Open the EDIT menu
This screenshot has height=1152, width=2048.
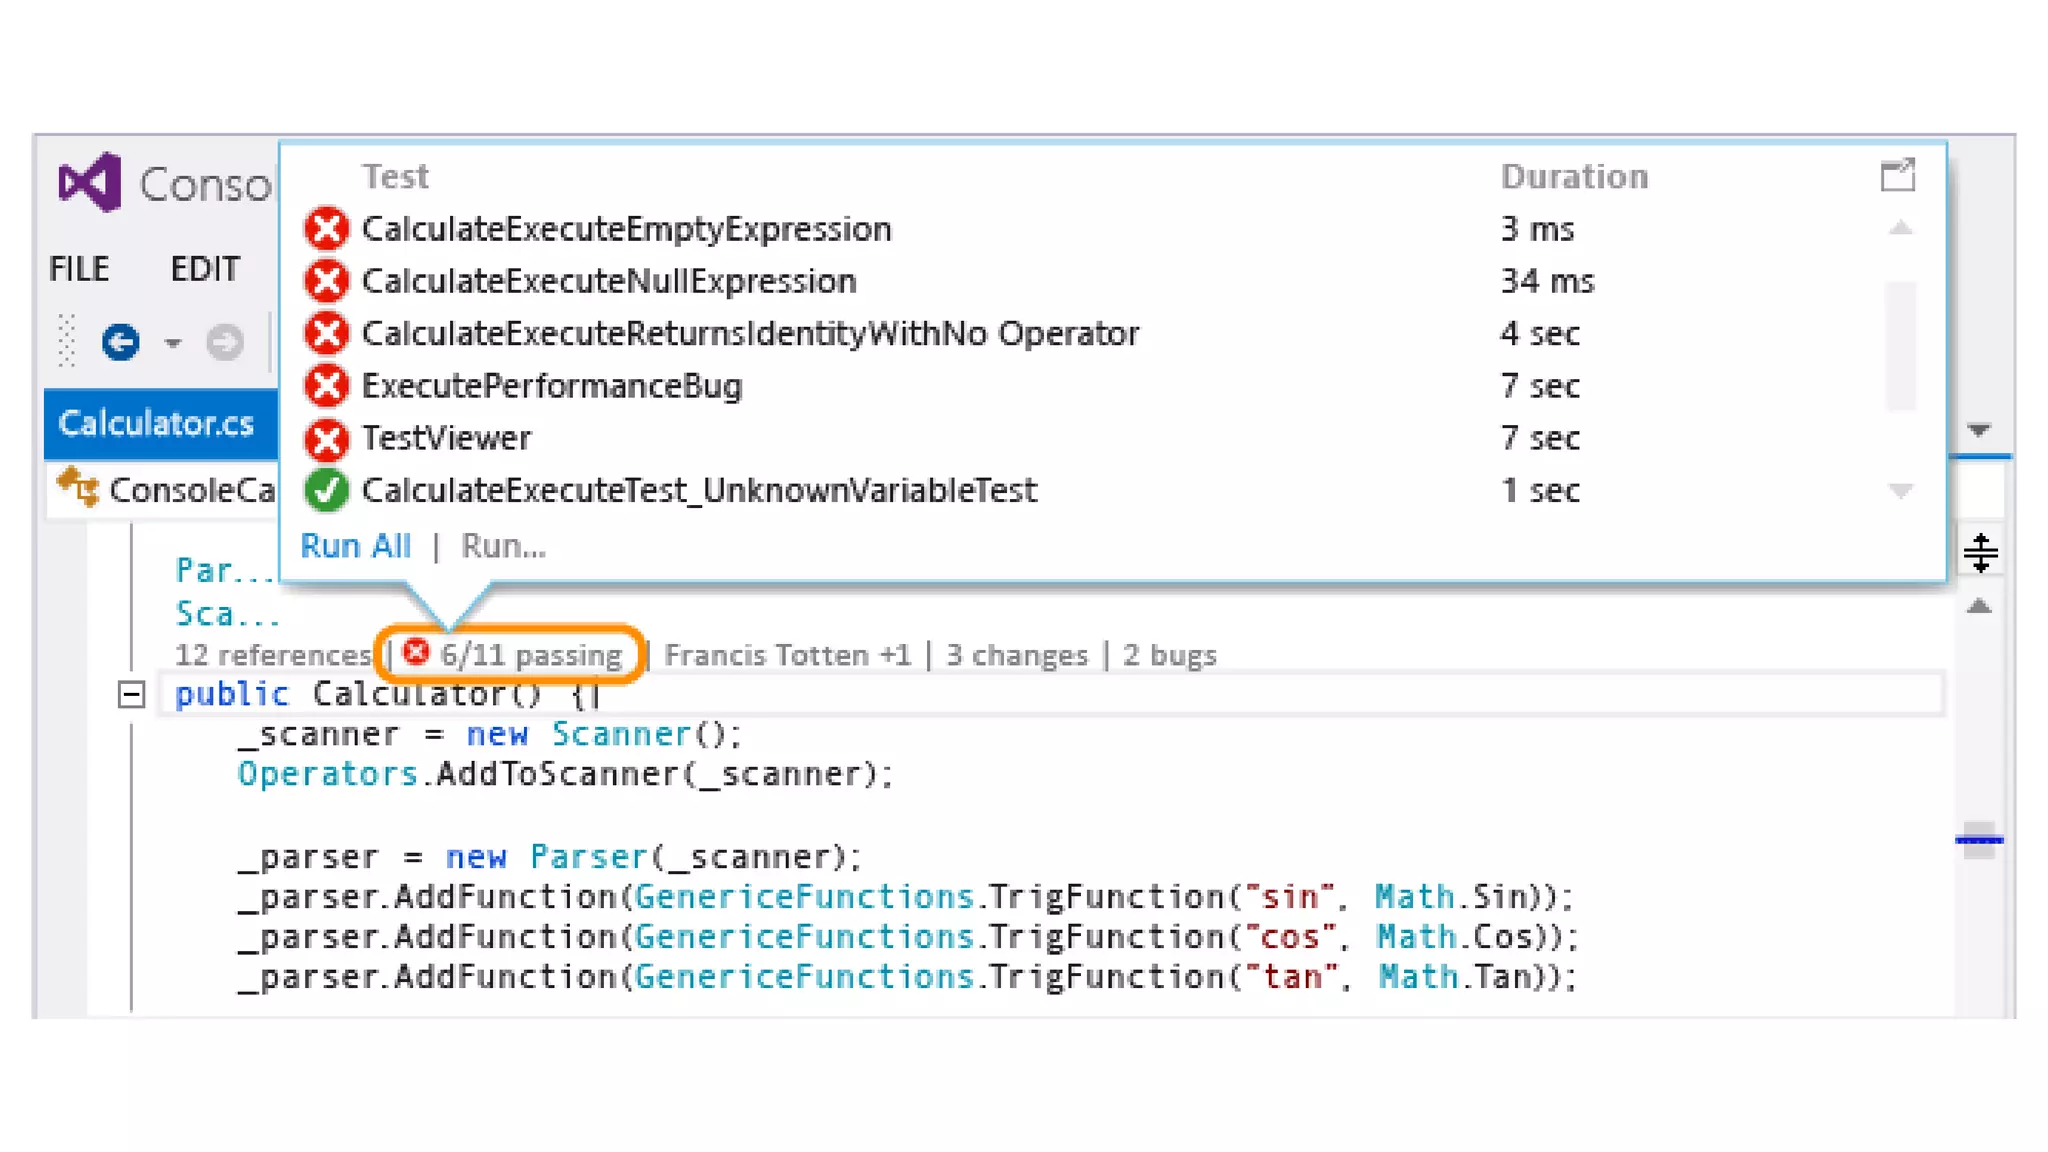tap(205, 269)
